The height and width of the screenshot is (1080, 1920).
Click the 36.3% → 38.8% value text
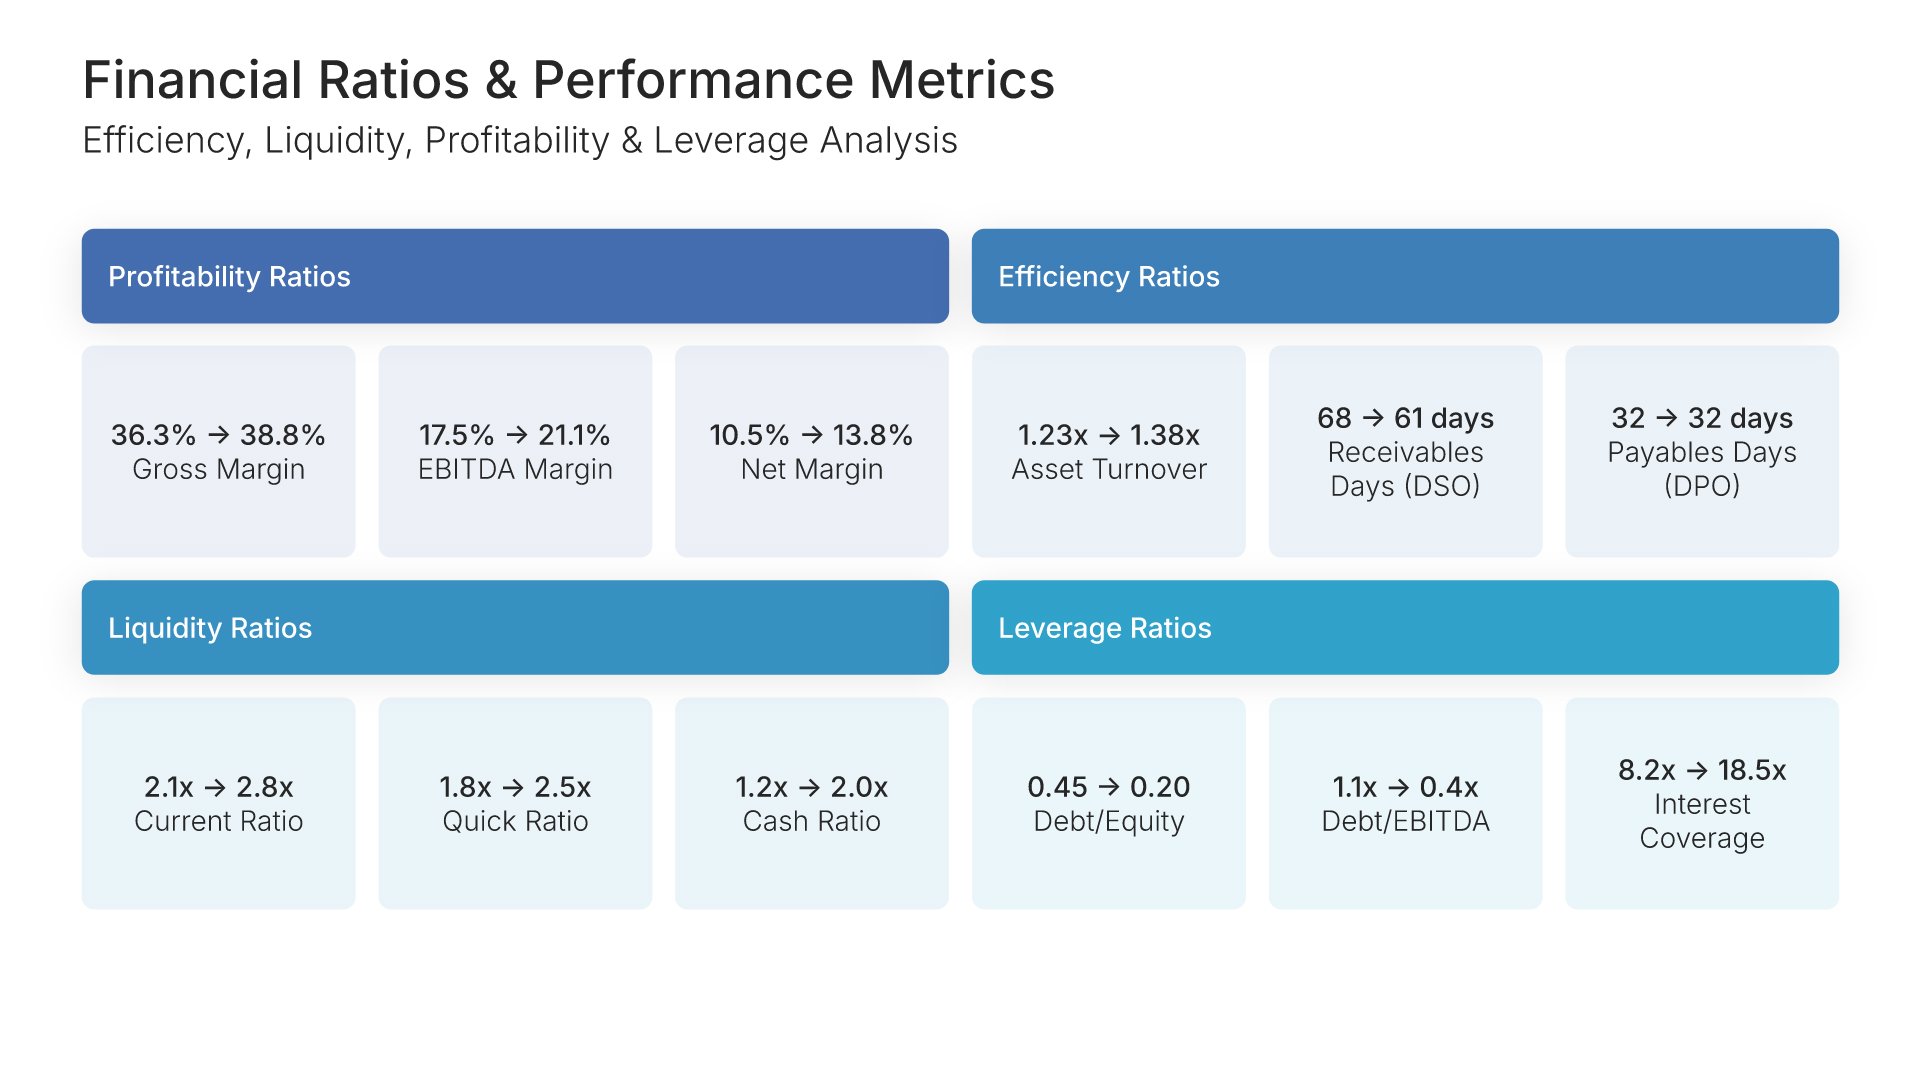point(218,435)
